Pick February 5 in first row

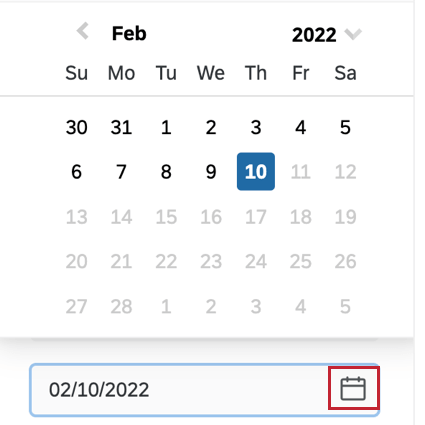click(345, 127)
